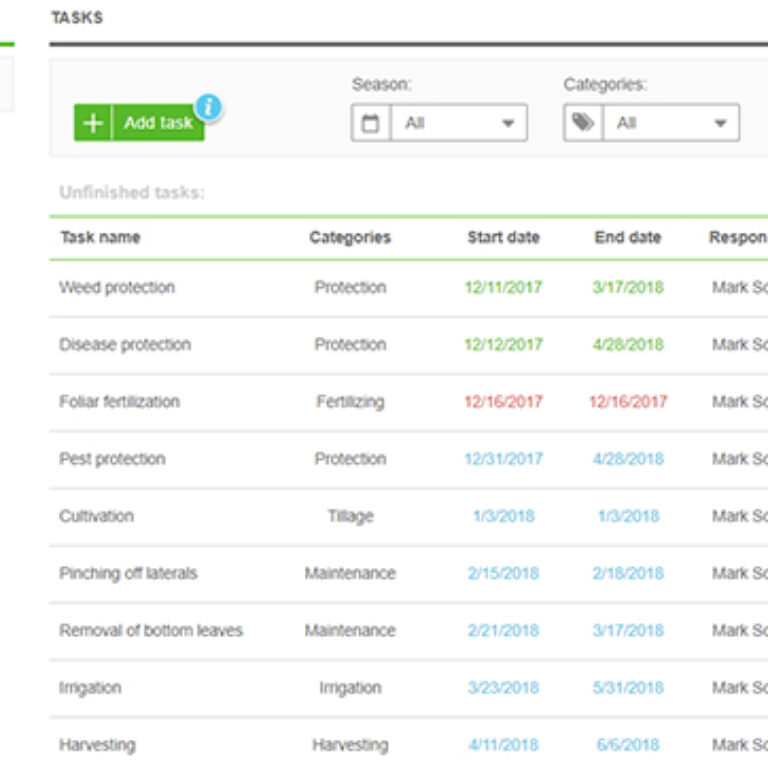Screen dimensions: 768x768
Task: Sort by Task name column header
Action: click(x=100, y=238)
